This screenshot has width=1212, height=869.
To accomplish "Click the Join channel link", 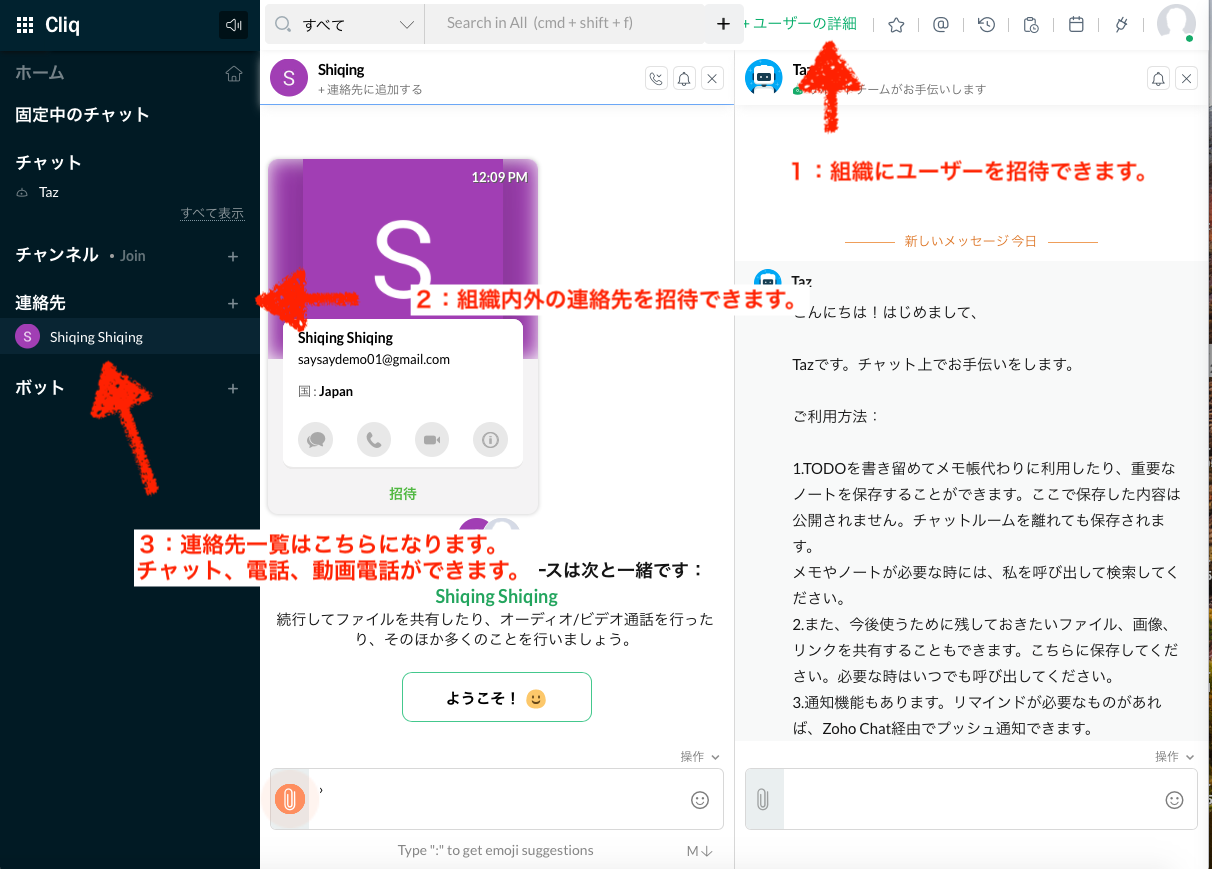I will tap(133, 256).
